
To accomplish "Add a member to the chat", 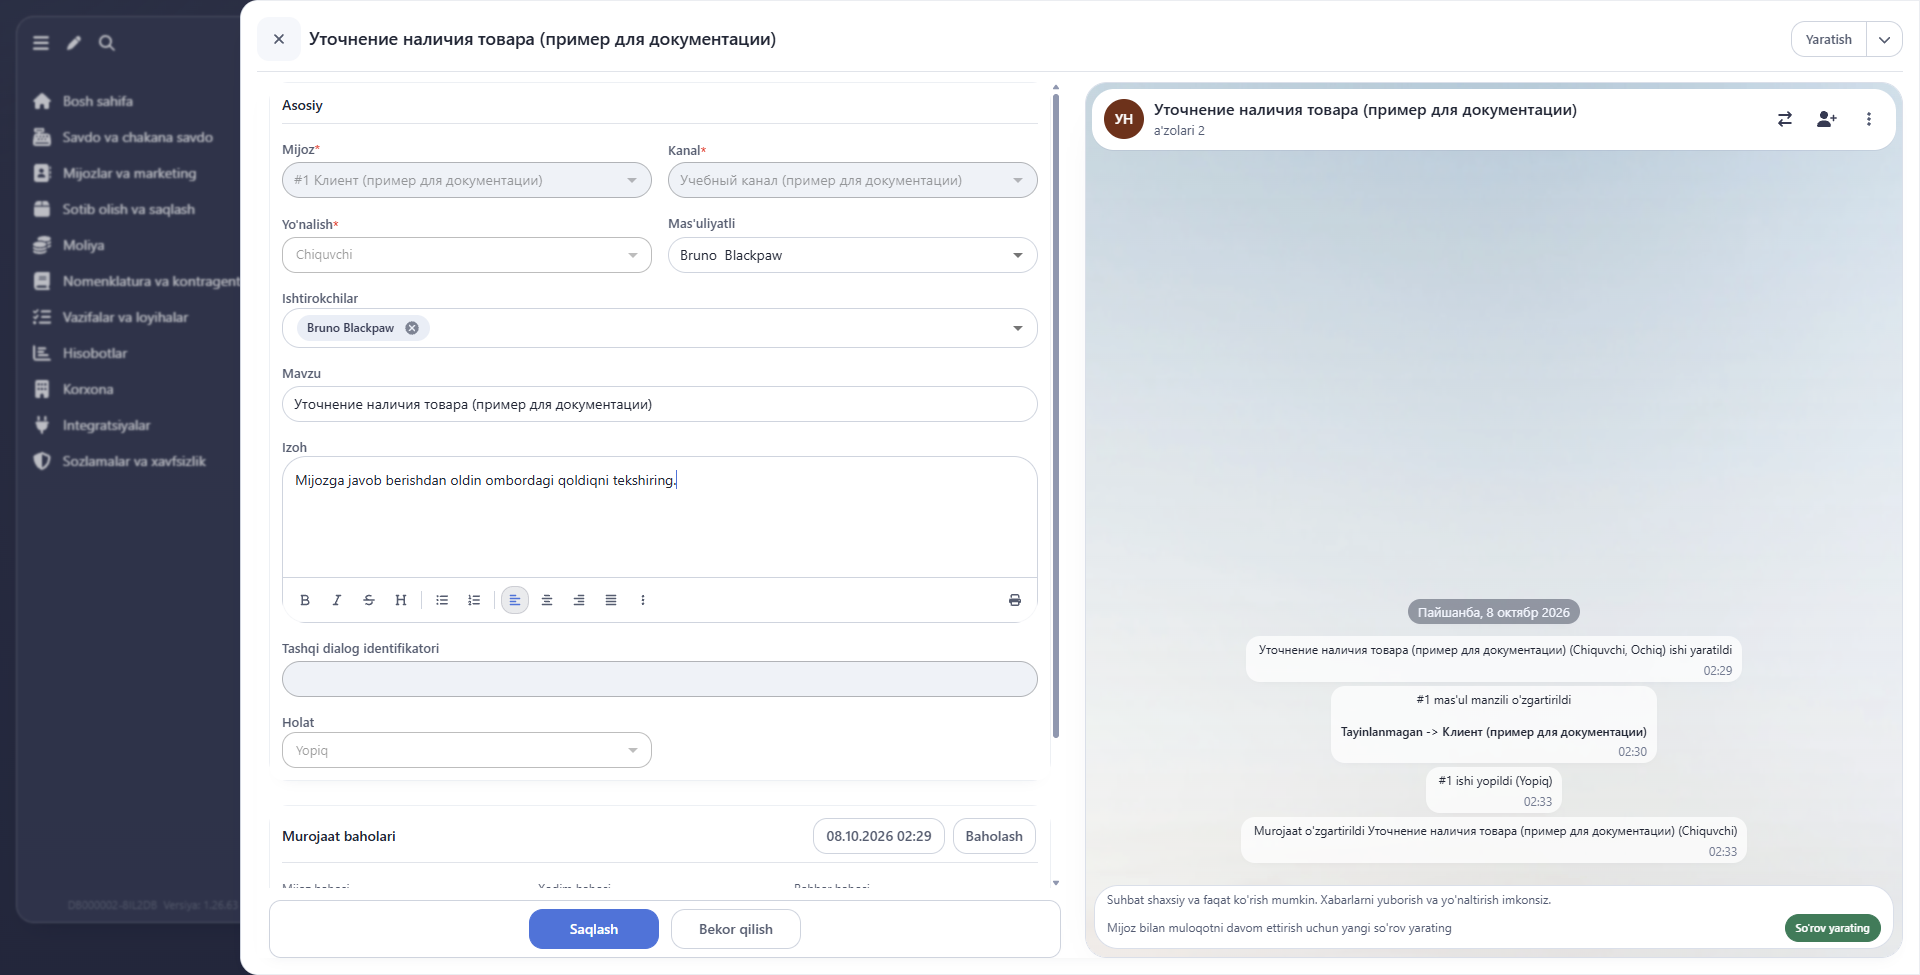I will point(1827,119).
